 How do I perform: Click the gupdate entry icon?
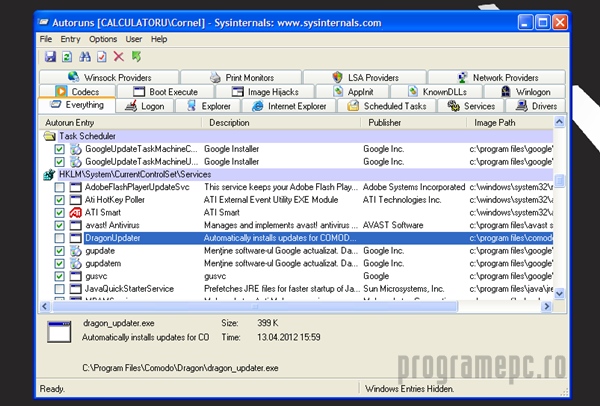coord(75,251)
